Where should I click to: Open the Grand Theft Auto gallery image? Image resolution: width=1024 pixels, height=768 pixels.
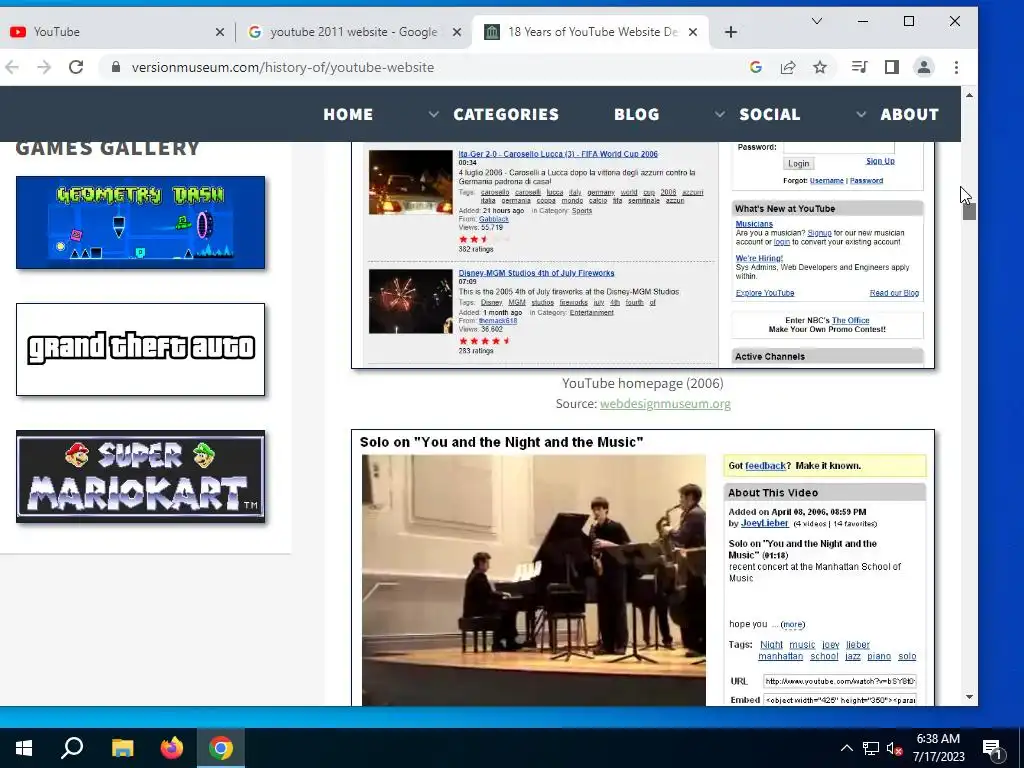tap(140, 349)
